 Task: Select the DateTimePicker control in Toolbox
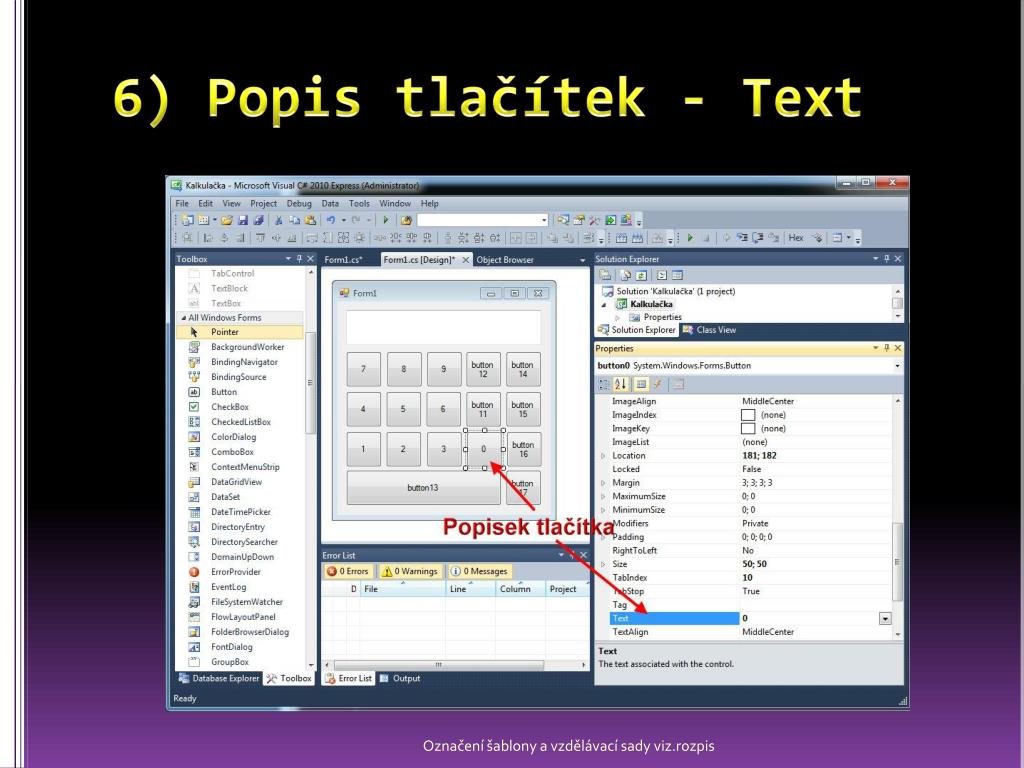click(x=240, y=512)
